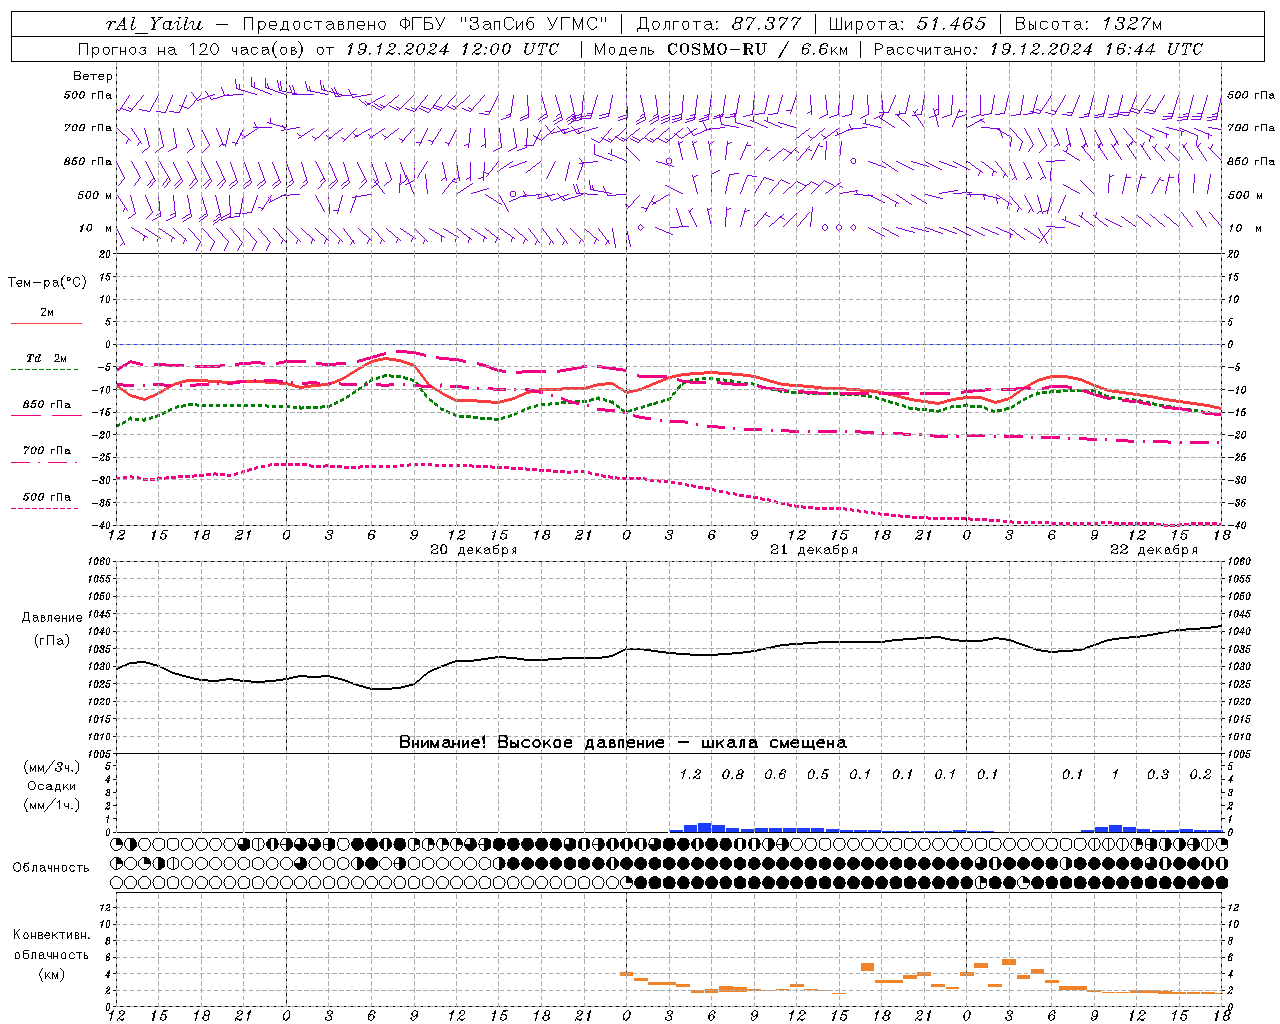
Task: Click 'Рассчитано: 19.12.2024 16:44 UTC' timestamp
Action: pos(1038,49)
